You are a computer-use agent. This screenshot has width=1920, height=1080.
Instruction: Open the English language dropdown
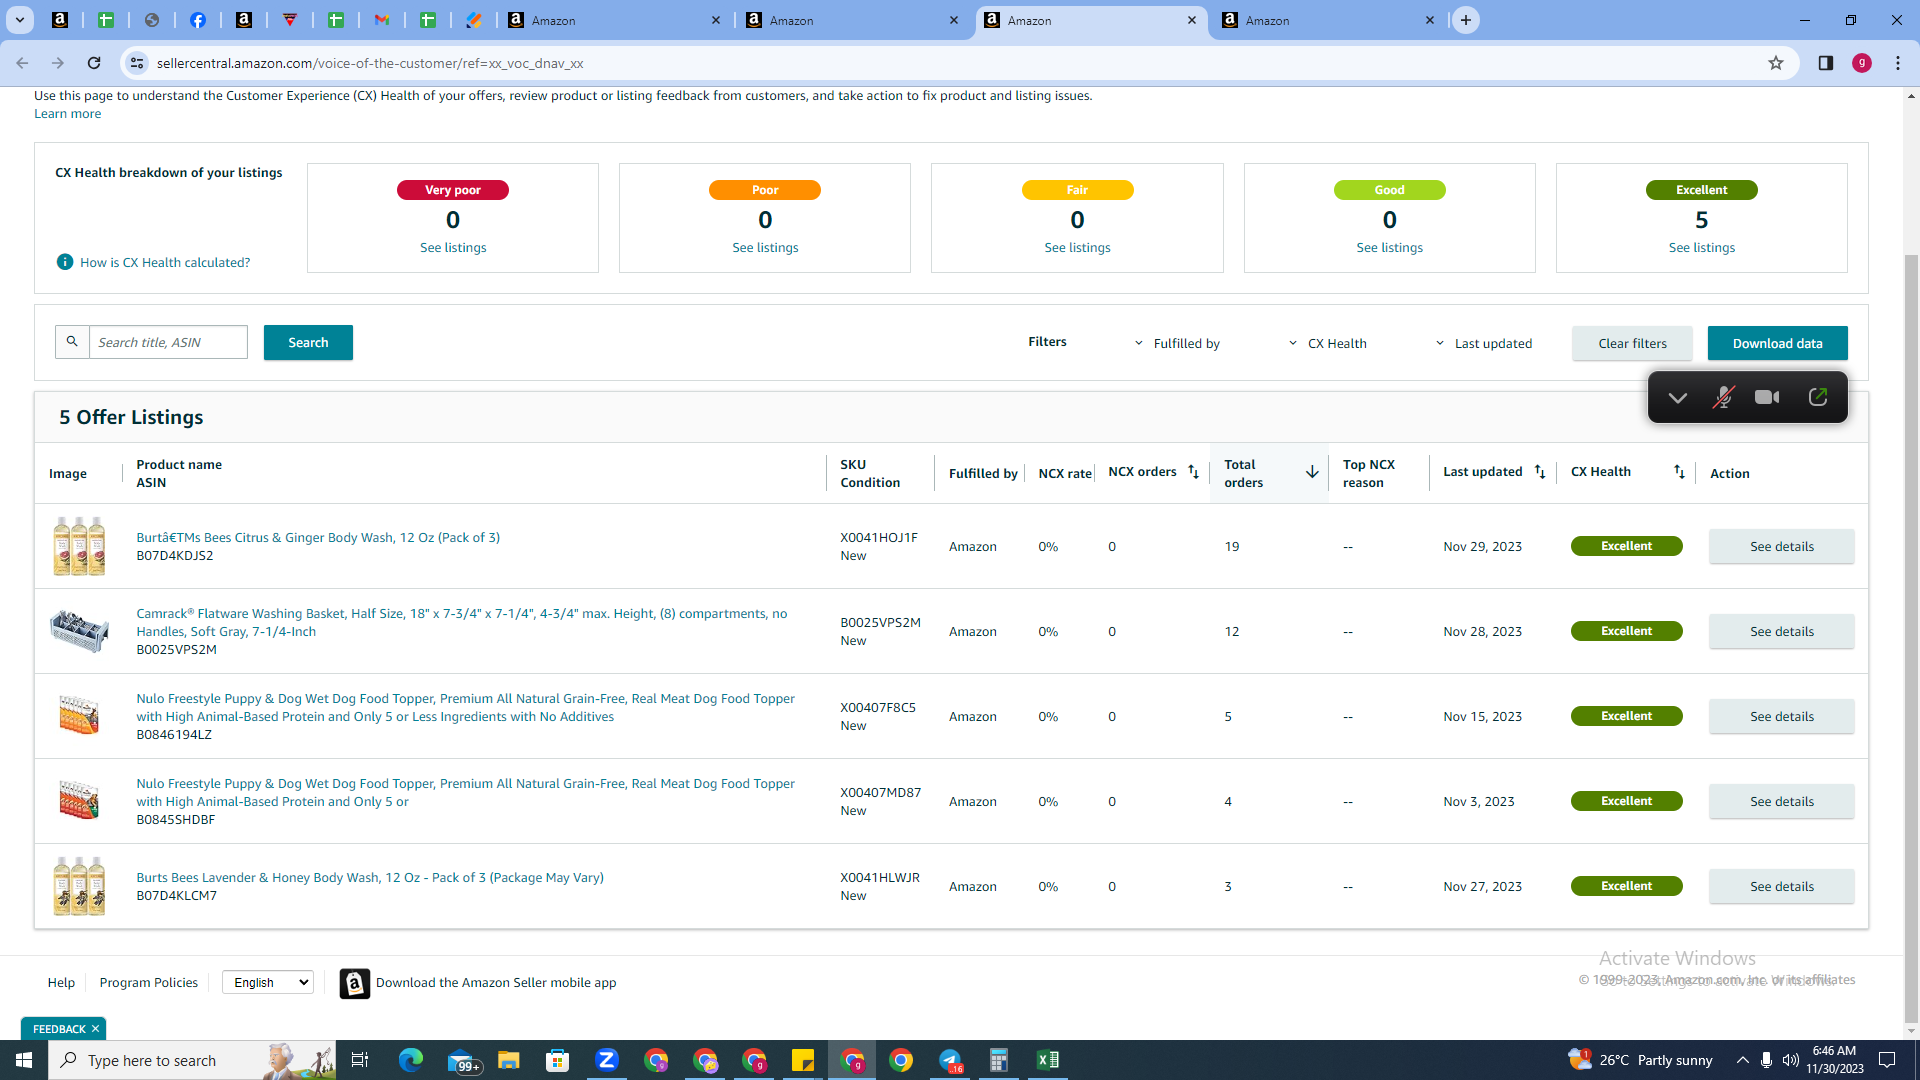point(268,982)
